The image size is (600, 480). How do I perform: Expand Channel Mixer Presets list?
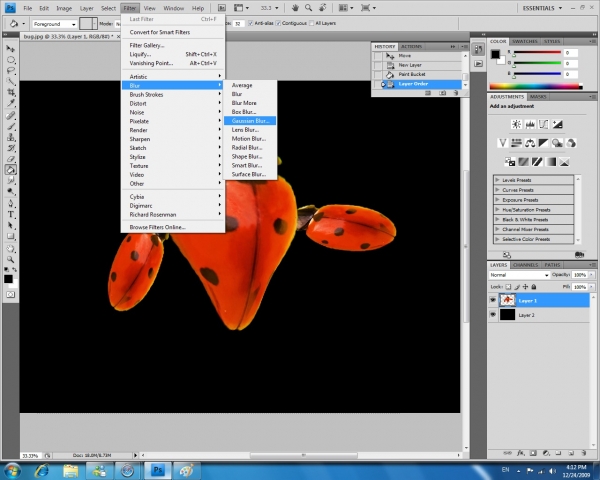[x=497, y=229]
